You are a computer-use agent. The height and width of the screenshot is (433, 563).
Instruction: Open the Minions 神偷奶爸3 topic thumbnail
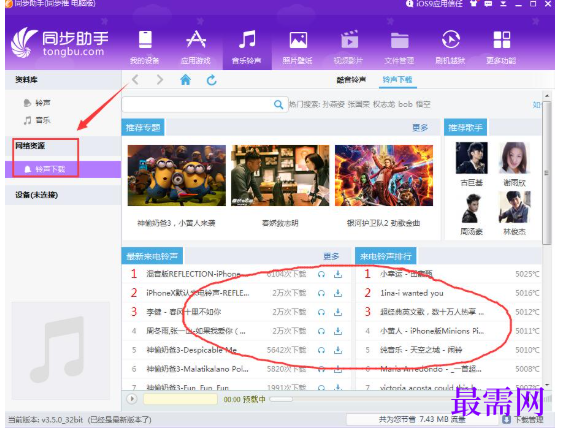[177, 176]
